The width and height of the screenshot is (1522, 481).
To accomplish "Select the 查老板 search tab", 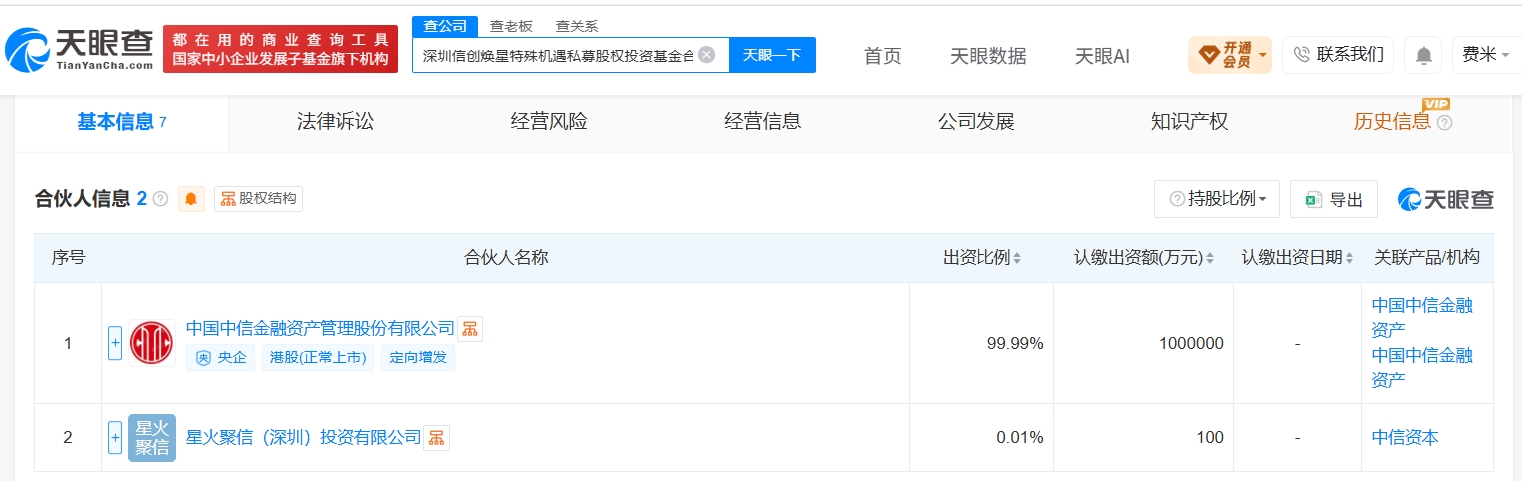I will [511, 26].
